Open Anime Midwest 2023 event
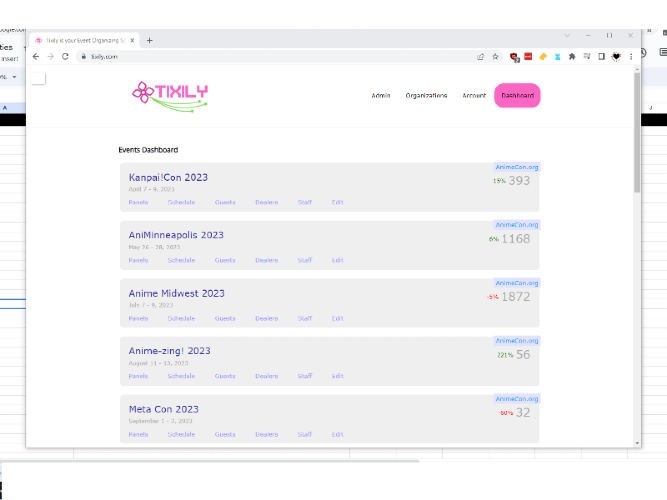This screenshot has width=667, height=500. (177, 293)
